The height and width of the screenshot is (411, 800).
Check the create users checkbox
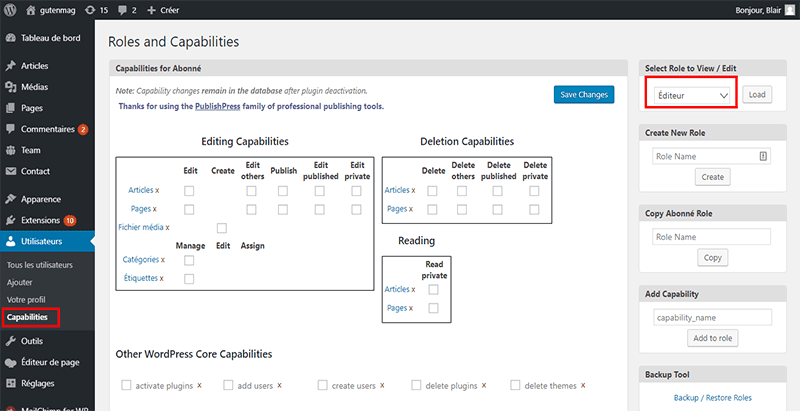pos(322,385)
